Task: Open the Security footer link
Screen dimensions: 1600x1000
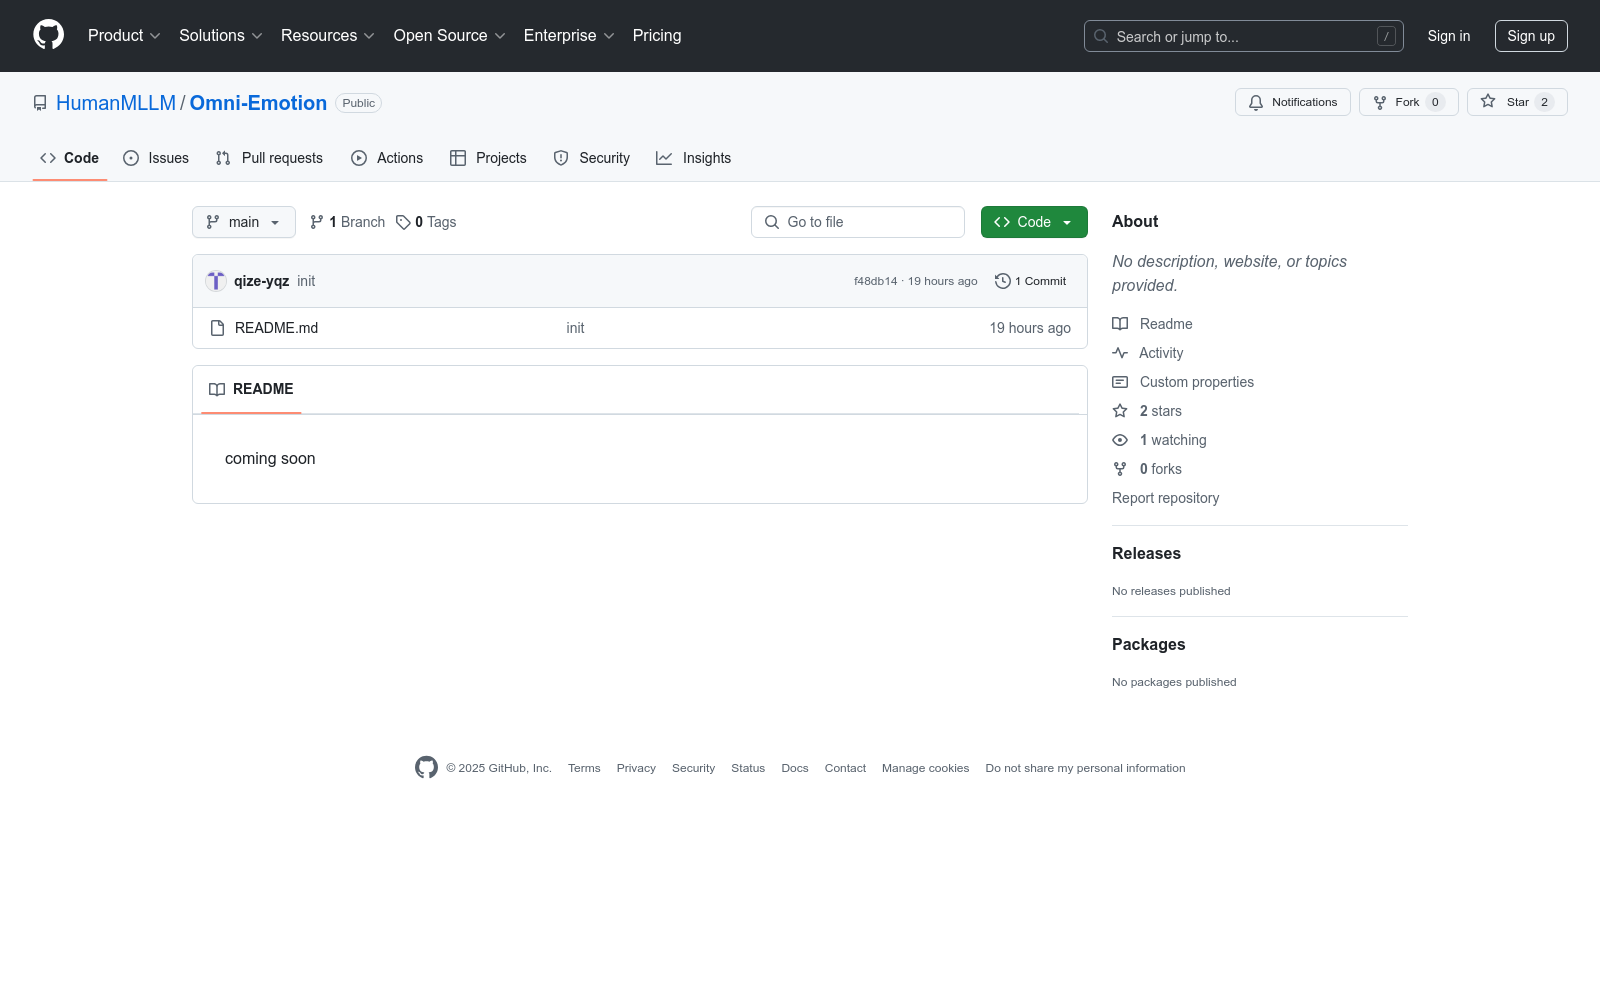Action: point(693,768)
